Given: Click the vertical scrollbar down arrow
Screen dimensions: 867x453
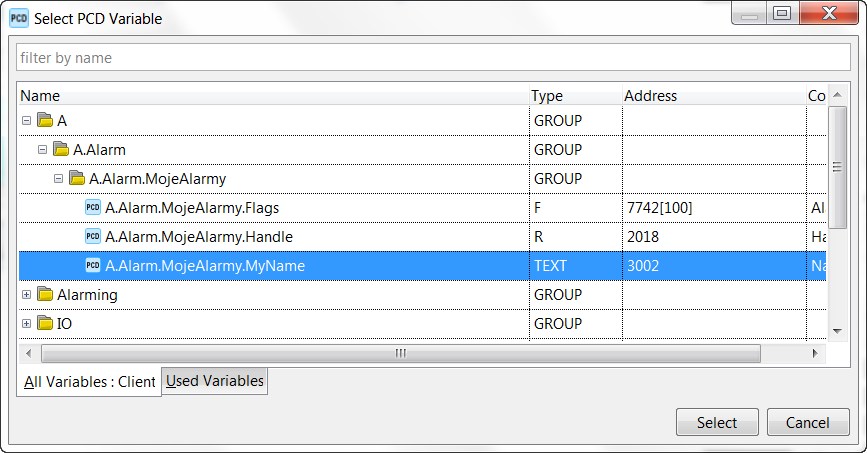Looking at the screenshot, I should [837, 331].
